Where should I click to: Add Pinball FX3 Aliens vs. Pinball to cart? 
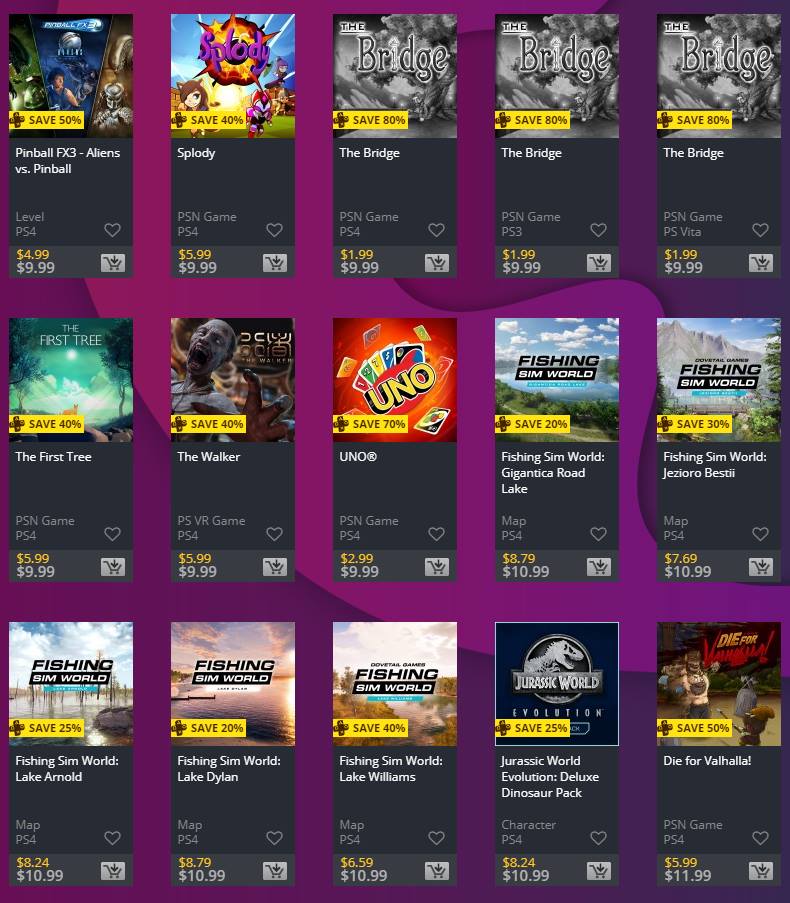coord(113,263)
